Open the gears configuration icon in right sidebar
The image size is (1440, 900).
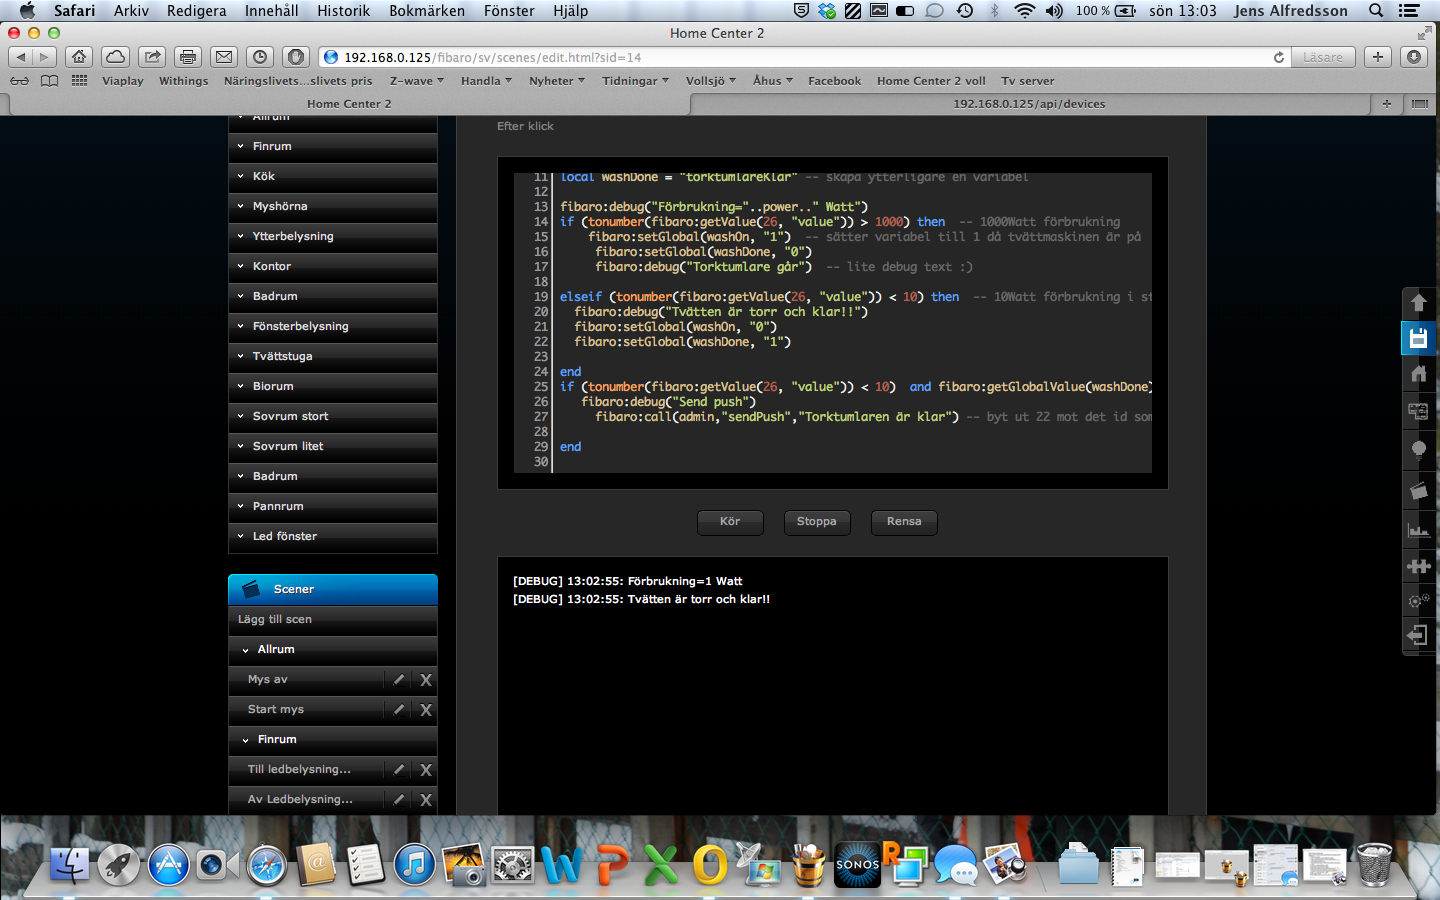click(1418, 601)
